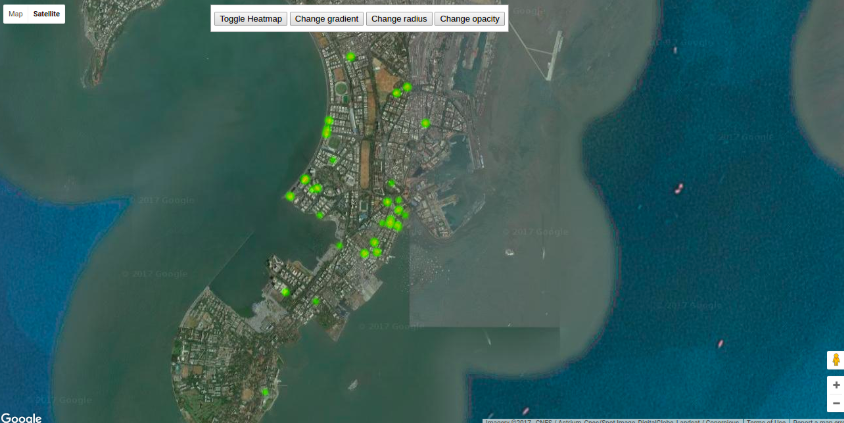Open the Google logo link
This screenshot has width=844, height=423.
(21, 418)
